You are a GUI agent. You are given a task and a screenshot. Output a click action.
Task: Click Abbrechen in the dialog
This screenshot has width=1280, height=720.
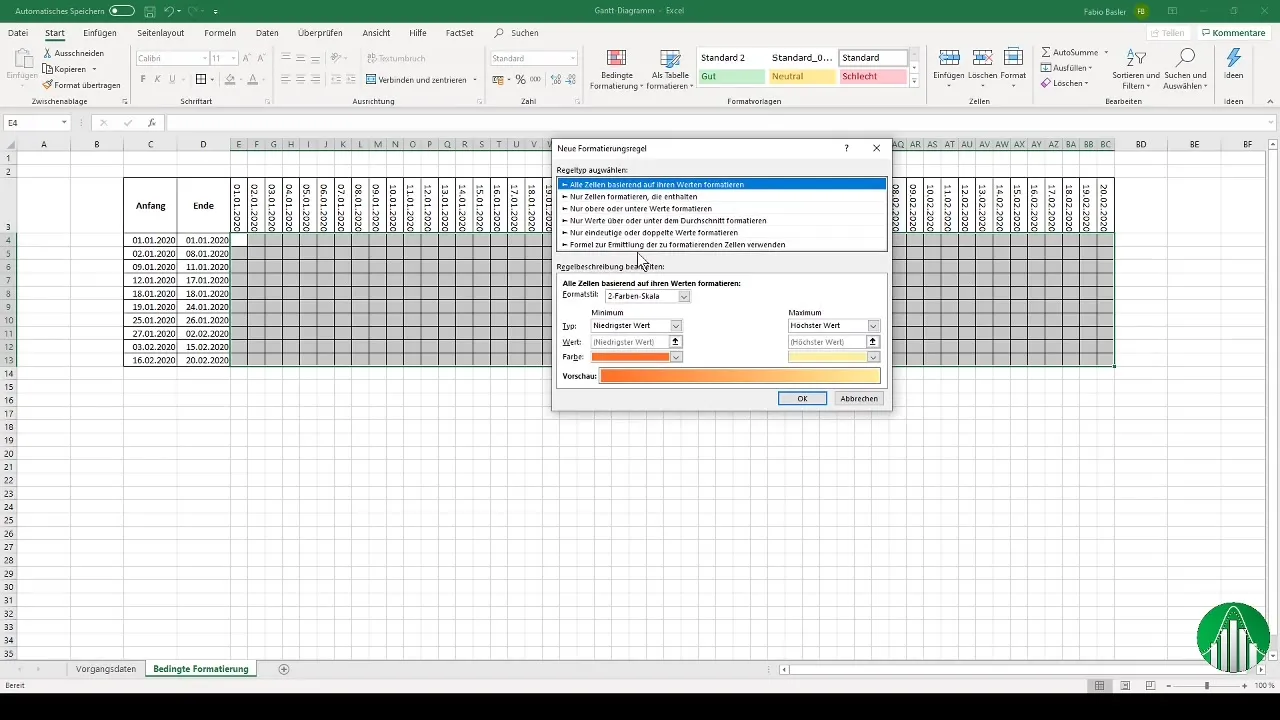pos(859,398)
